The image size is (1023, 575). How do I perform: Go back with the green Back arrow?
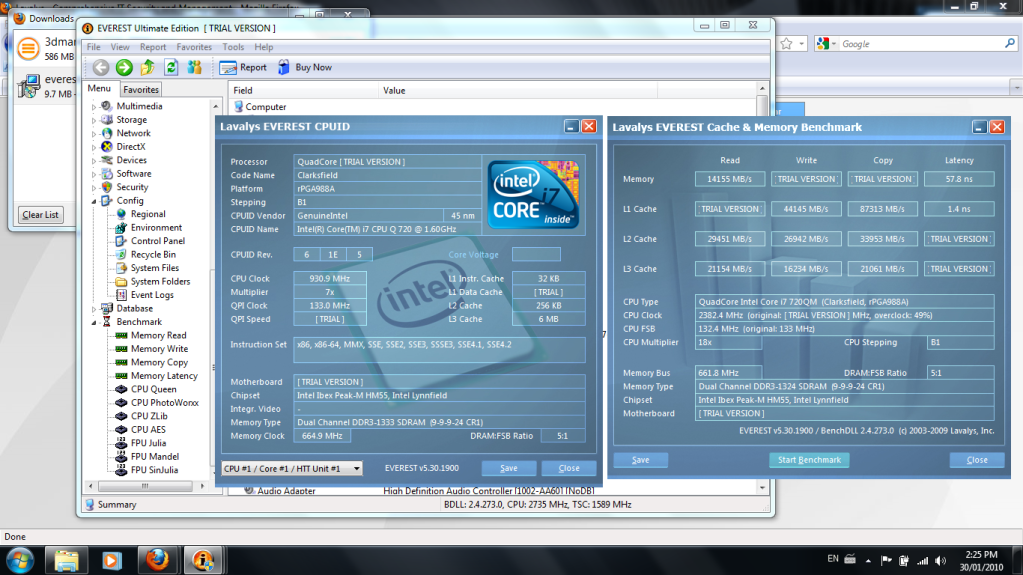(x=100, y=67)
